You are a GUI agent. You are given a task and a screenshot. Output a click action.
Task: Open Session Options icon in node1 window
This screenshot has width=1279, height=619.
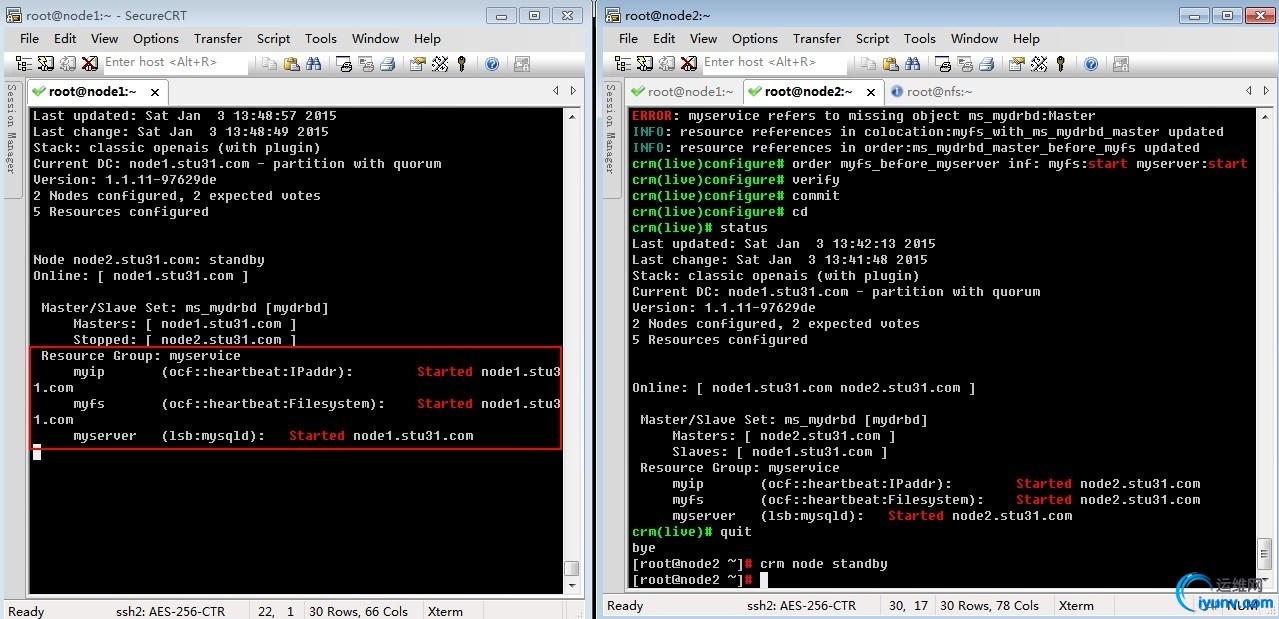[x=417, y=63]
